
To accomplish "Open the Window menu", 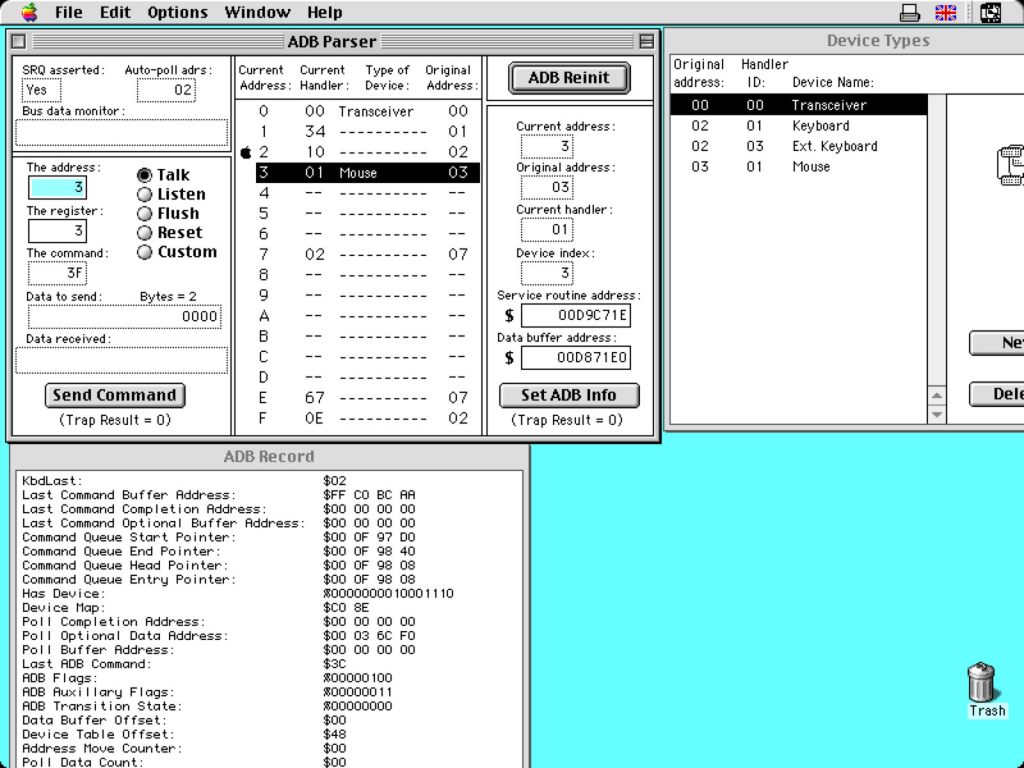I will tap(257, 12).
